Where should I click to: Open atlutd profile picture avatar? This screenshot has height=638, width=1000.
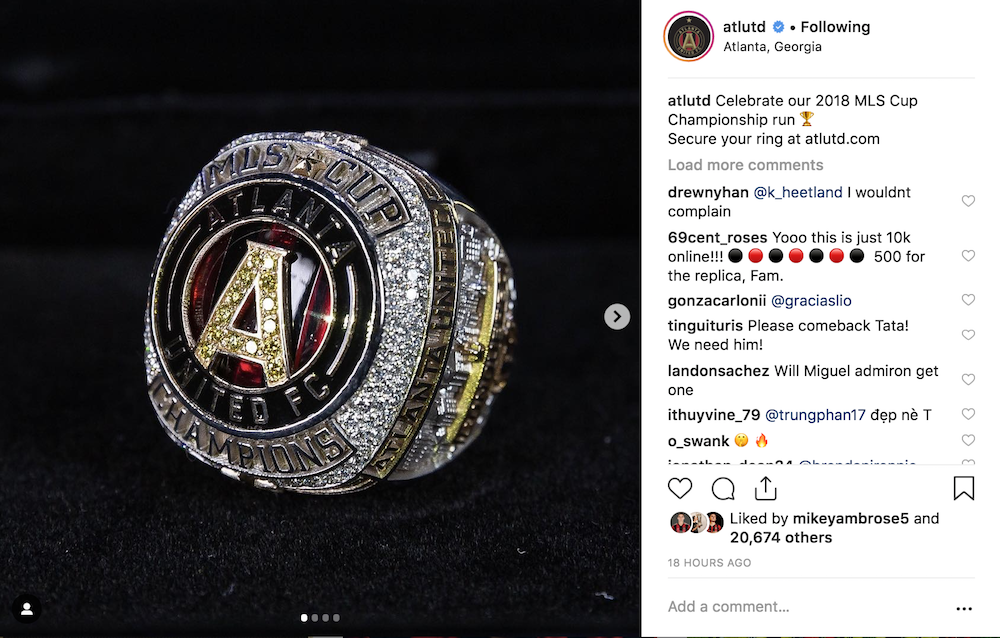[x=689, y=37]
